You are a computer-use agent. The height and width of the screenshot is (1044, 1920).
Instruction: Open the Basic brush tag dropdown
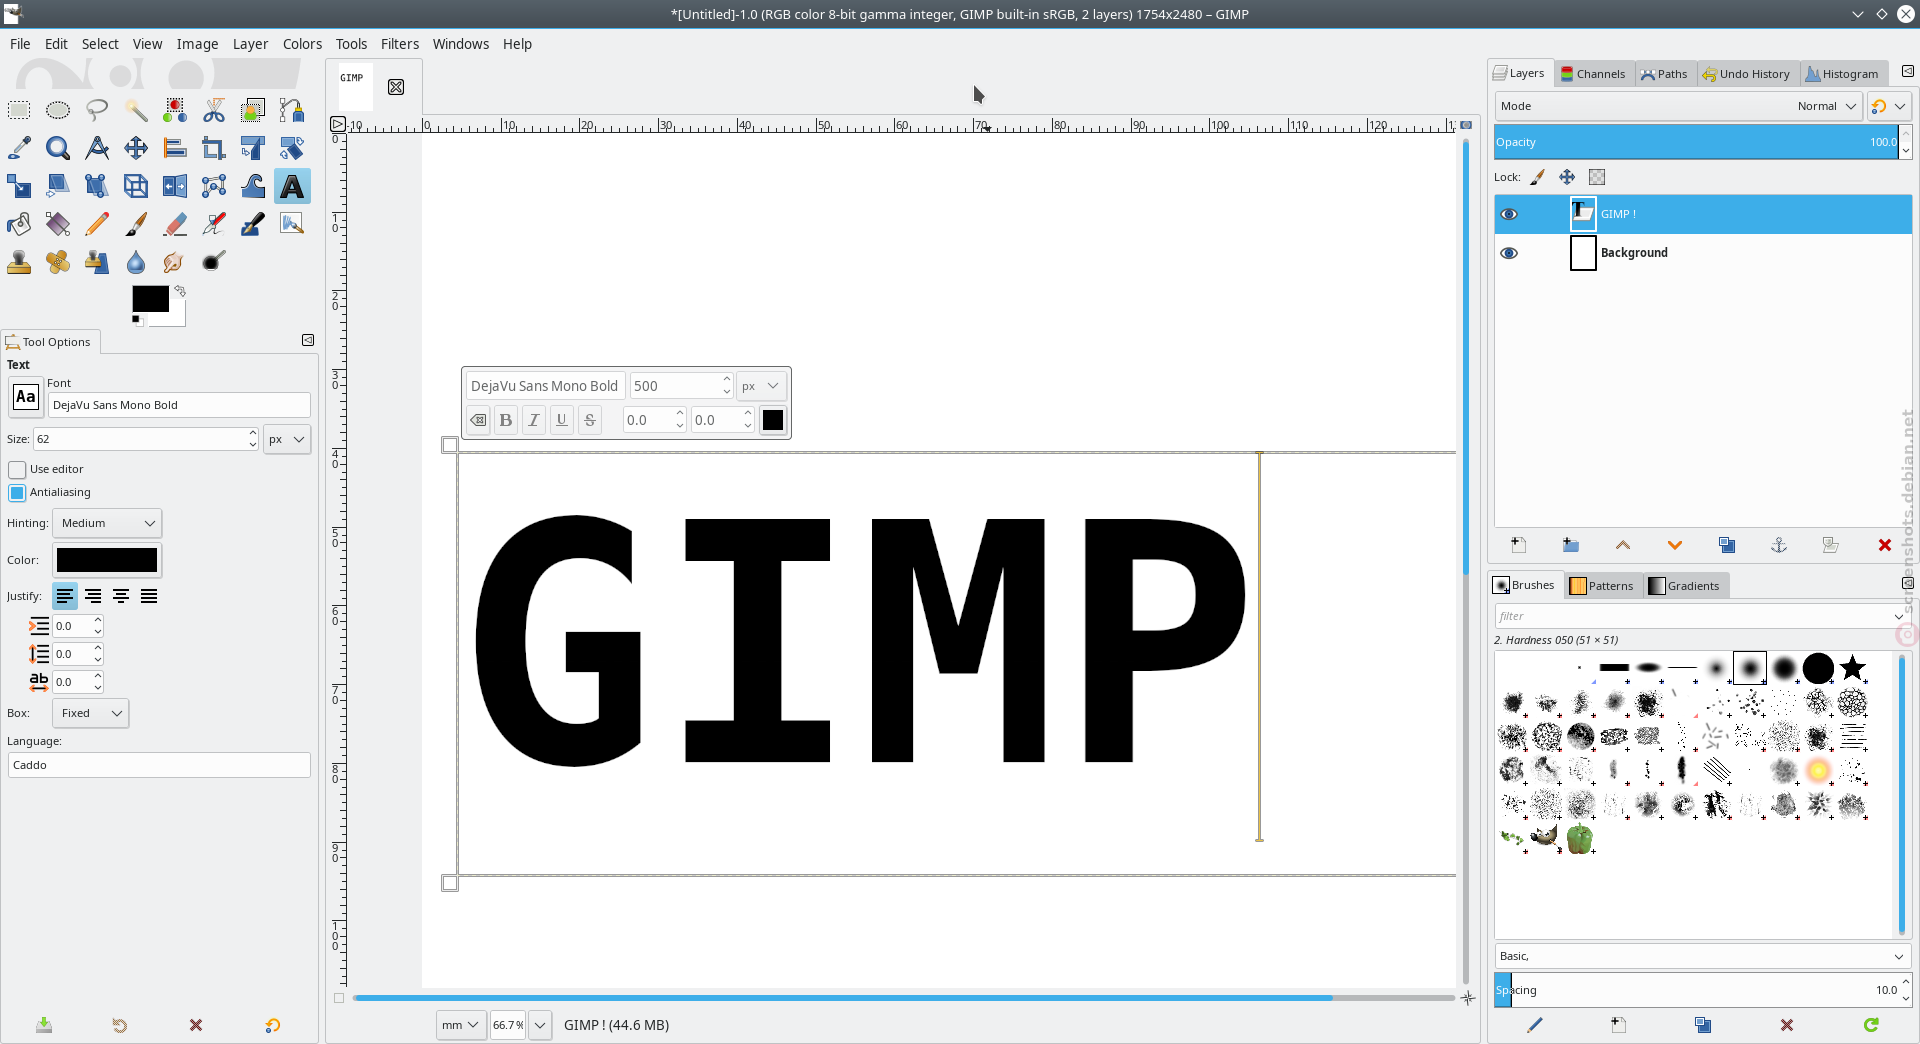tap(1703, 956)
